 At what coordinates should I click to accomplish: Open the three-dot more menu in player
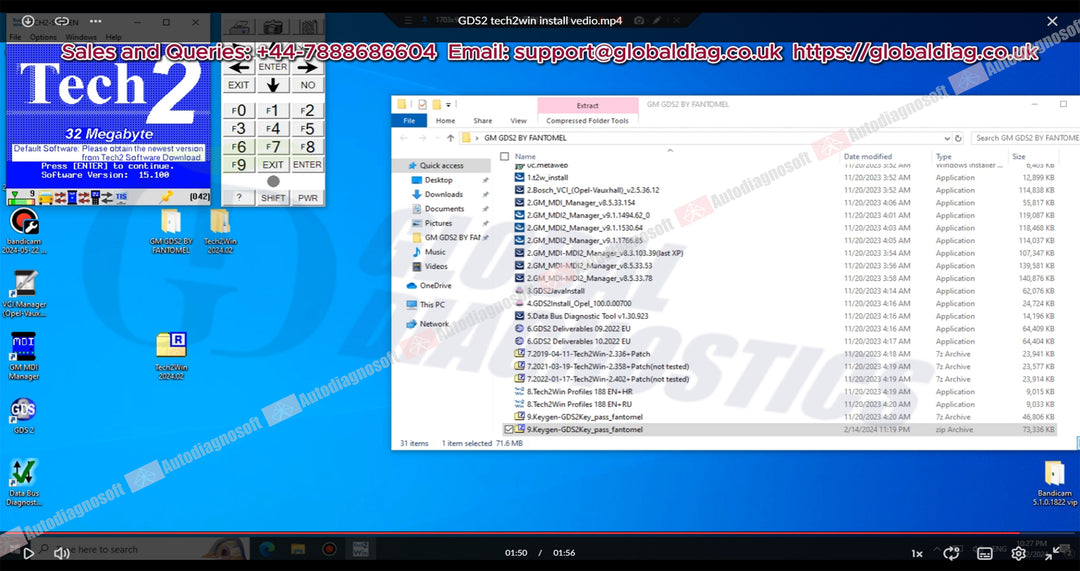96,21
